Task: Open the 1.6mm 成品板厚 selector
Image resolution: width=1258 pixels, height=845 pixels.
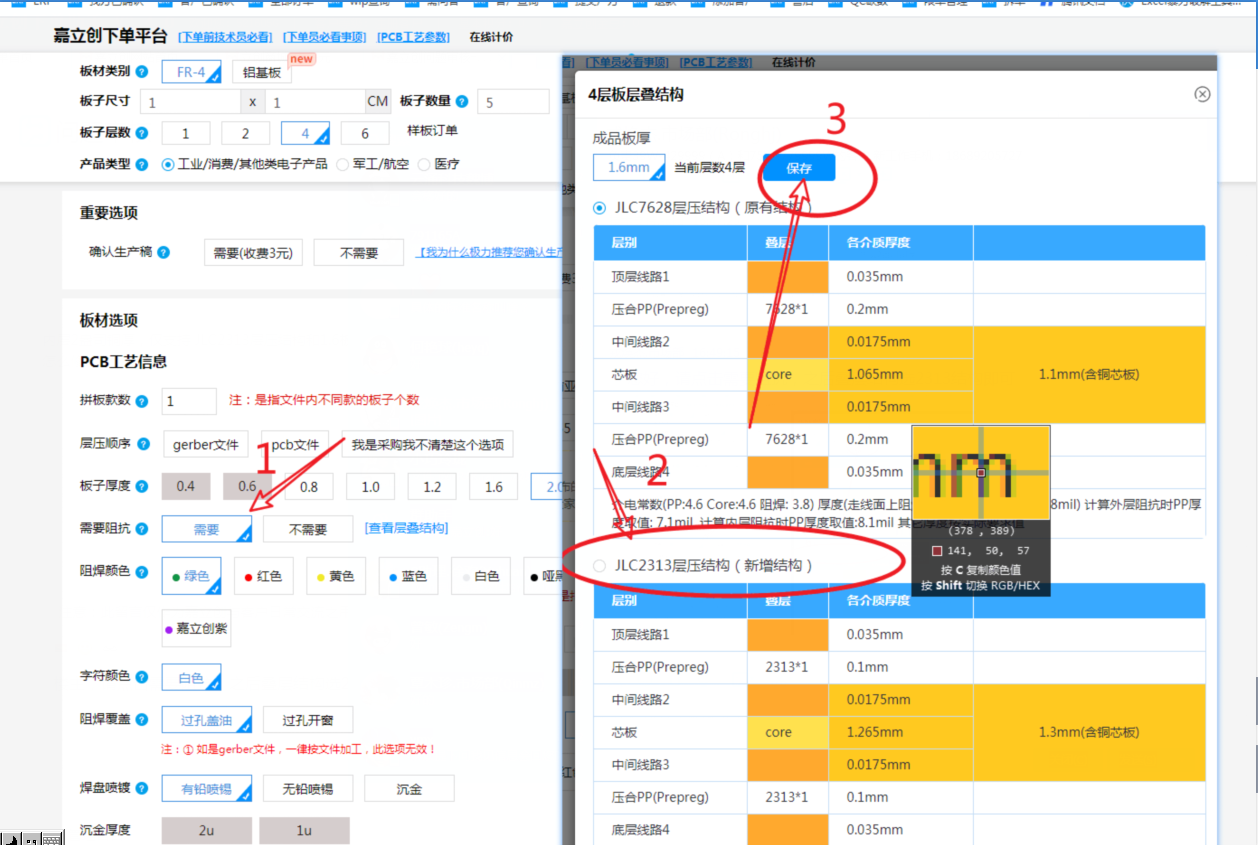Action: (629, 168)
